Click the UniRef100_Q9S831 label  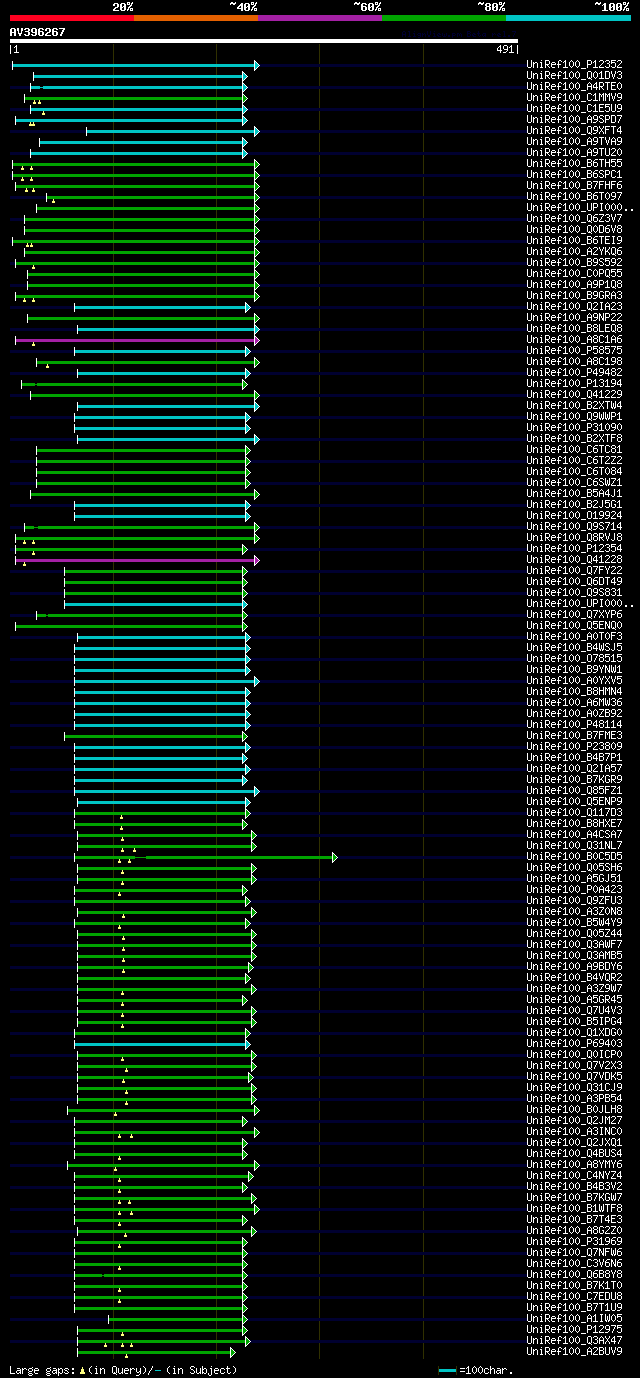[x=574, y=593]
